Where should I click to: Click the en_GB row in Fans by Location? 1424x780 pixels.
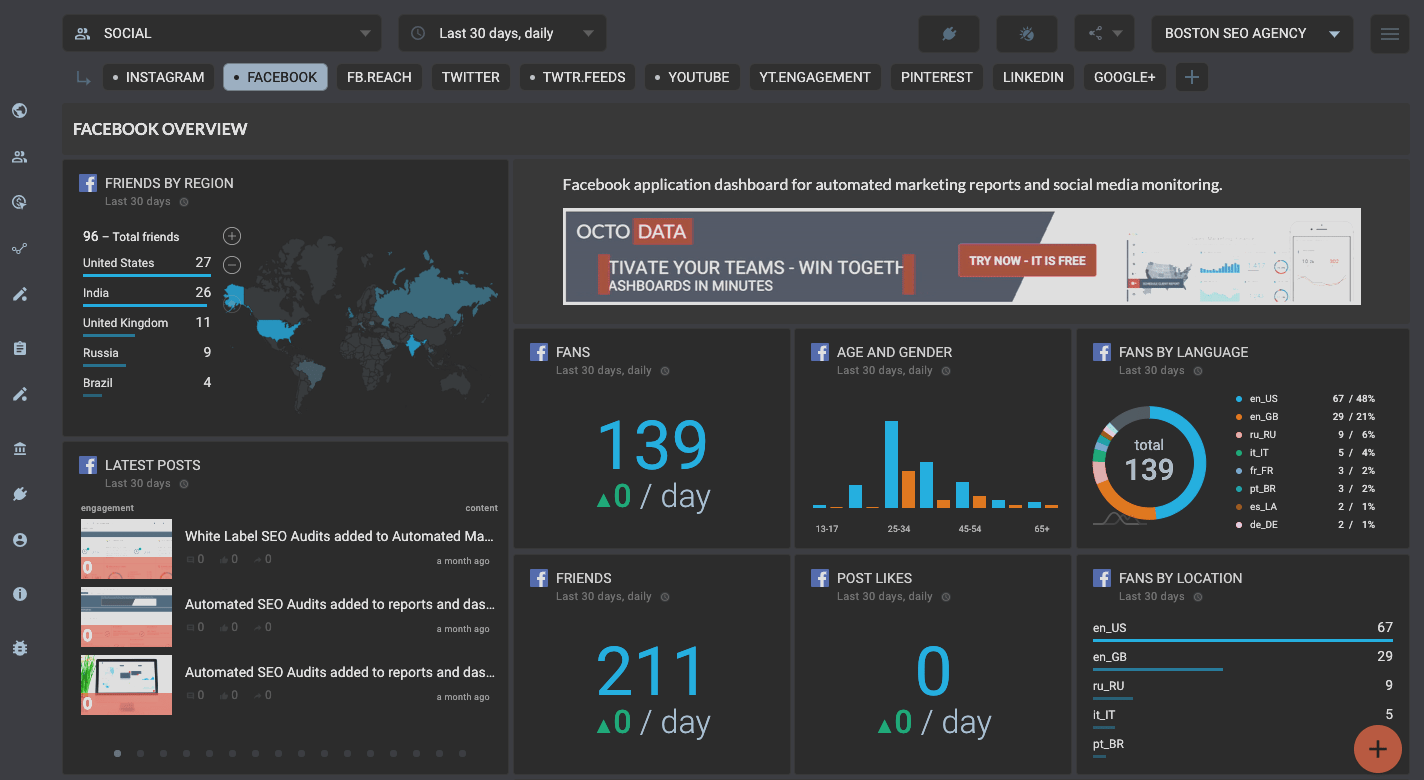1243,659
